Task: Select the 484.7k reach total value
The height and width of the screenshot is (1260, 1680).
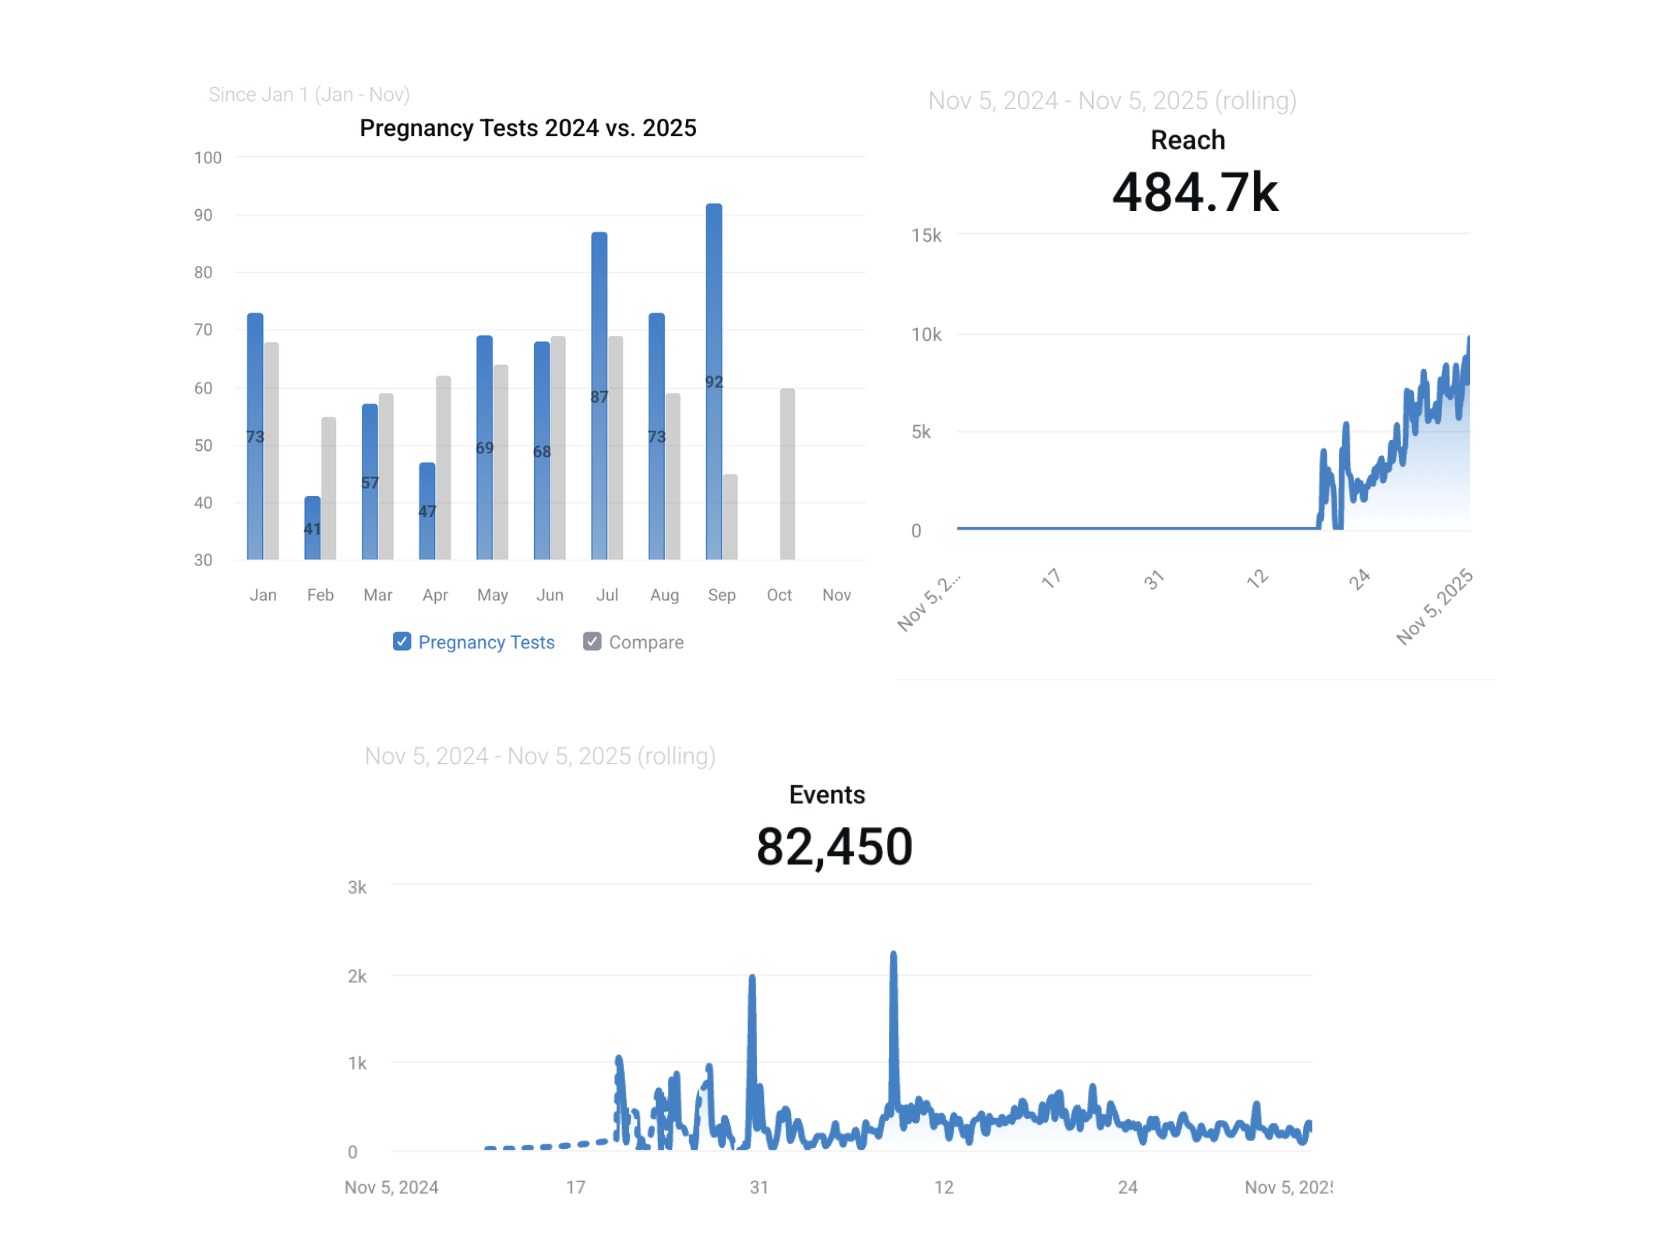Action: (x=1195, y=192)
